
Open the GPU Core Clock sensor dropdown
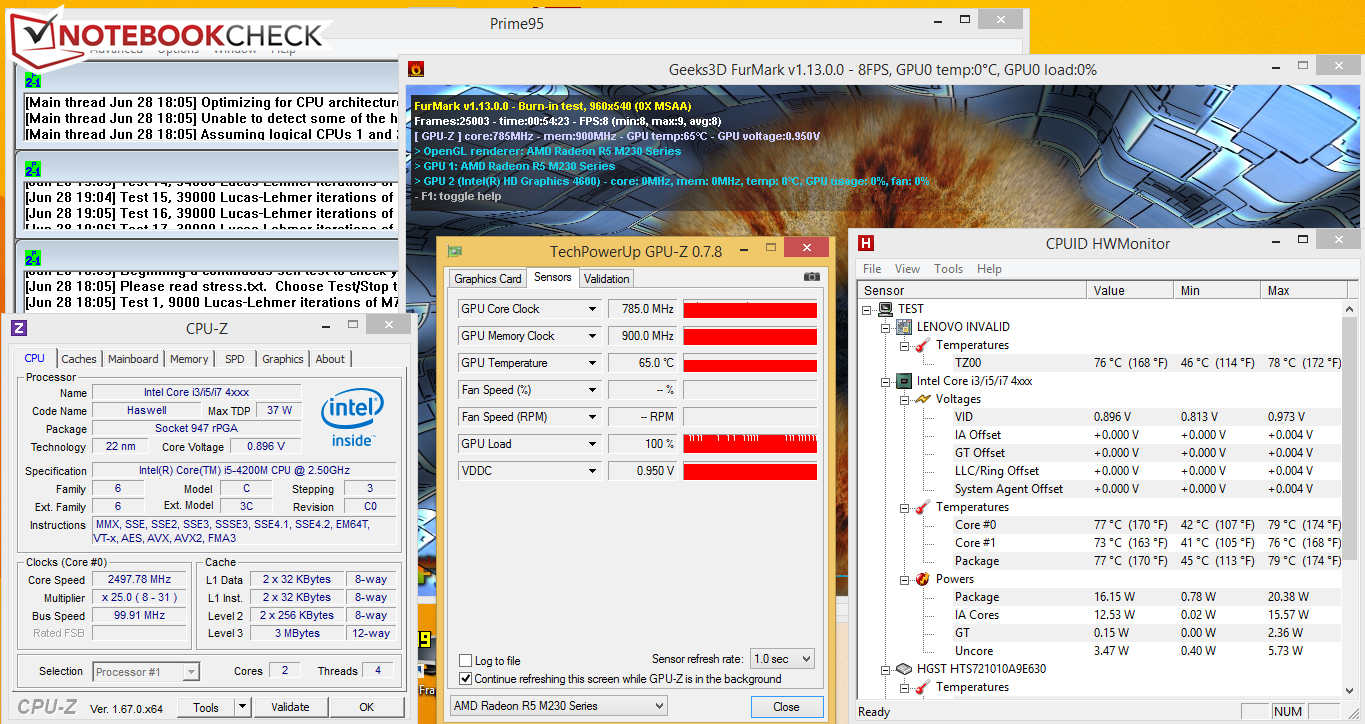pyautogui.click(x=592, y=309)
